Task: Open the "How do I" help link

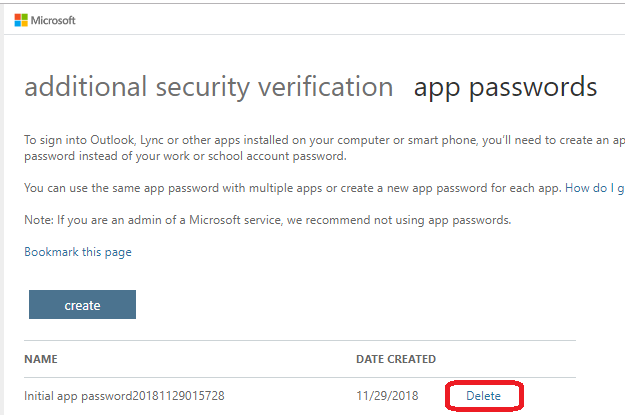Action: [x=594, y=187]
